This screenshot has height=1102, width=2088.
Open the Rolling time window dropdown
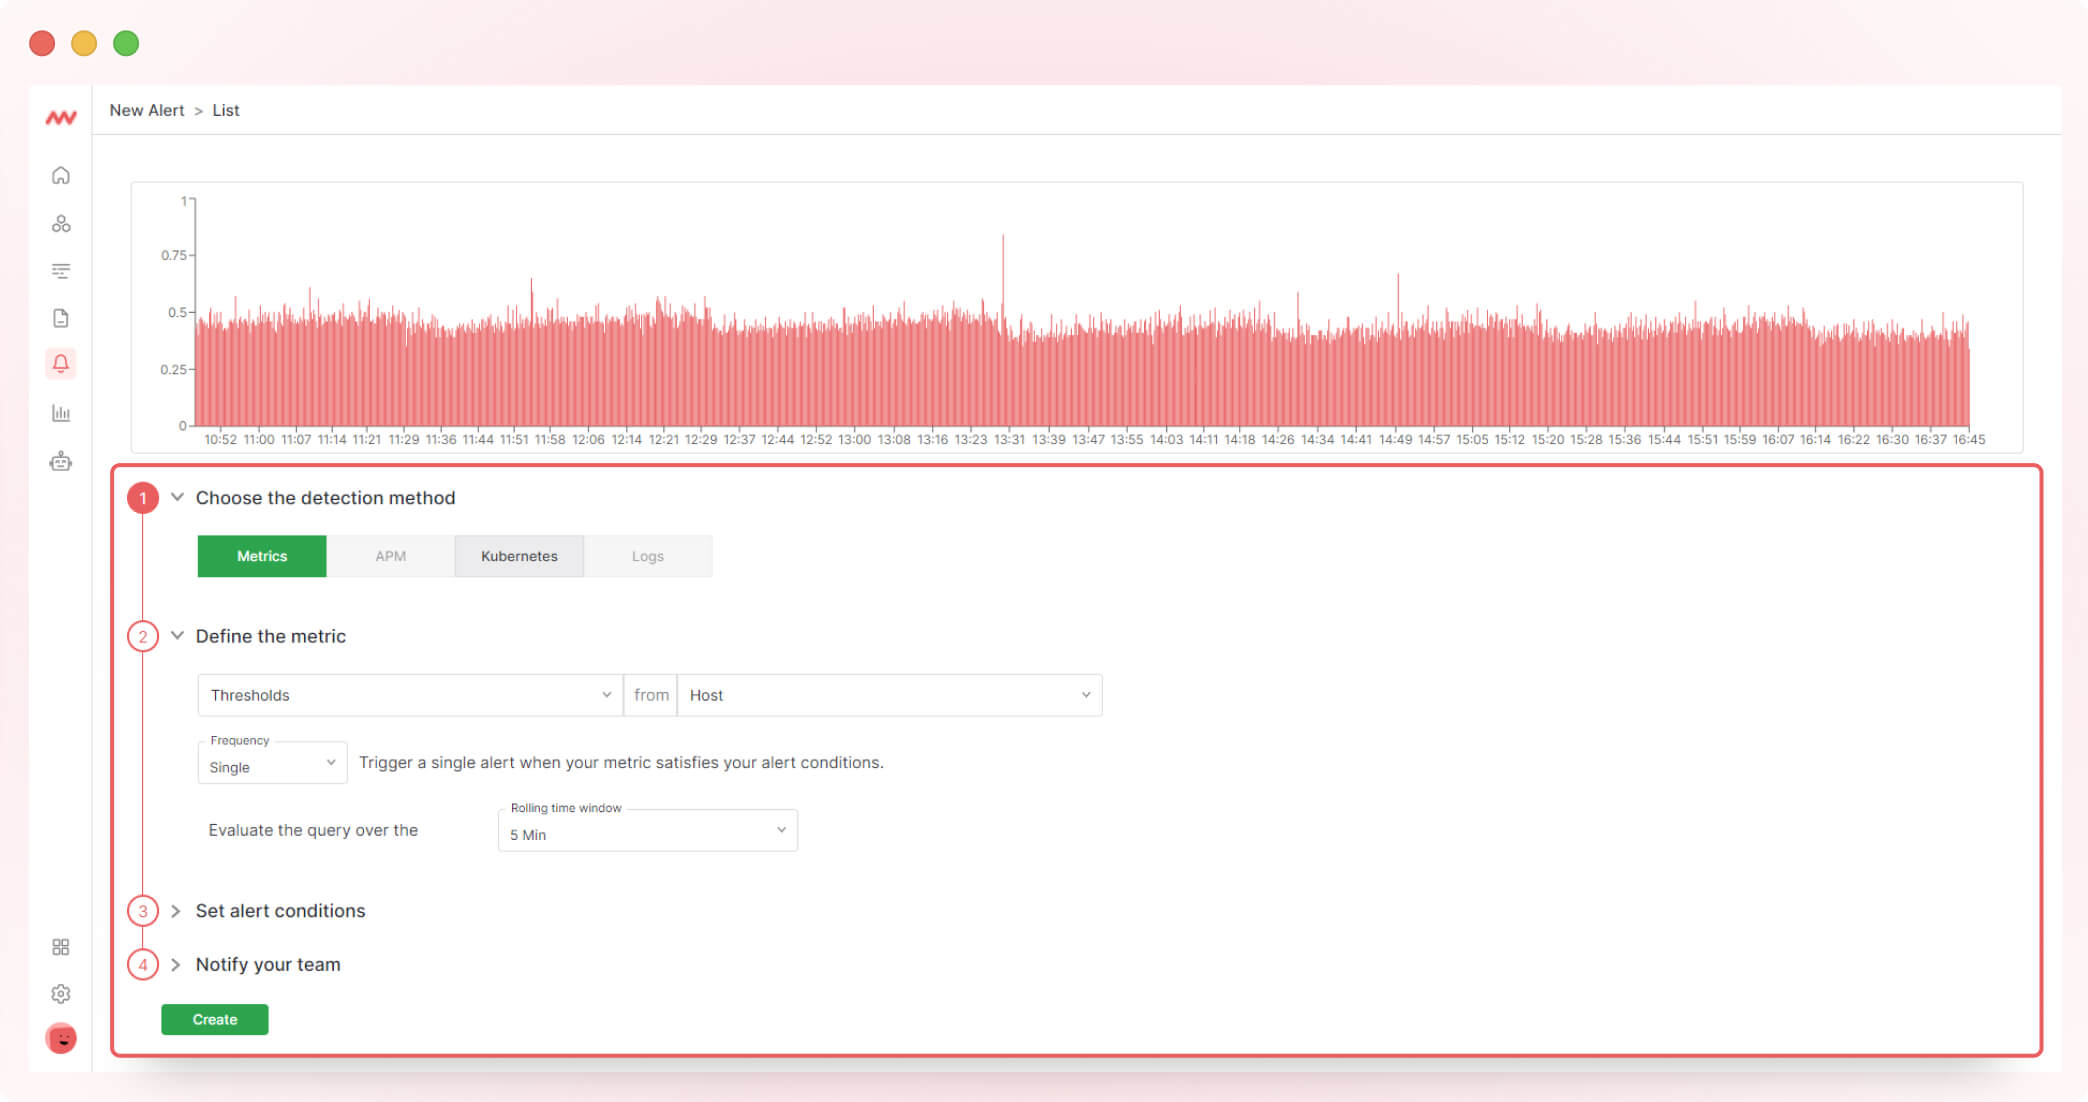(647, 831)
